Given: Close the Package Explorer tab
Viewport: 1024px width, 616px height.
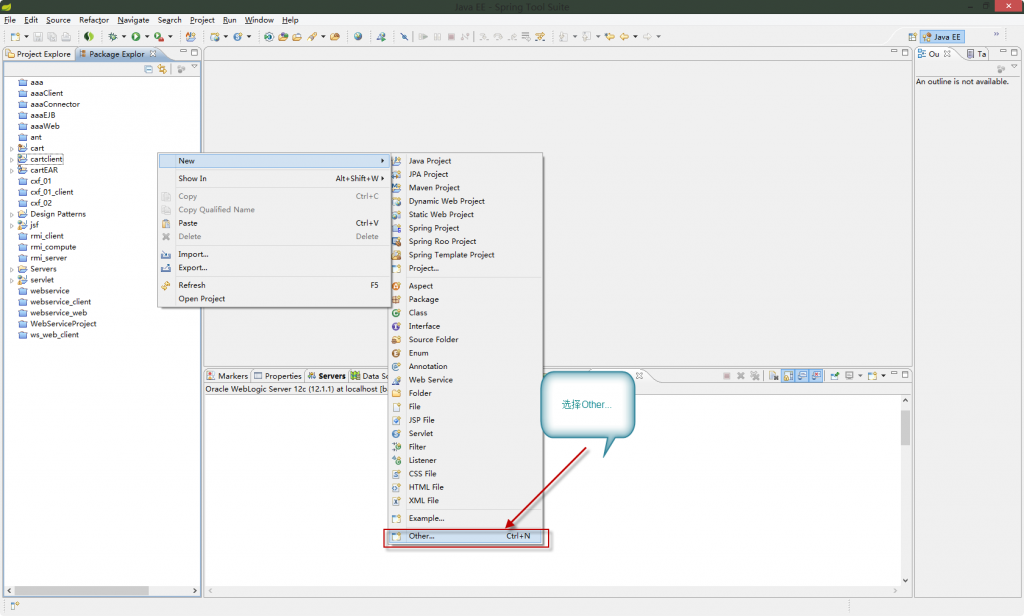Looking at the screenshot, I should point(153,54).
